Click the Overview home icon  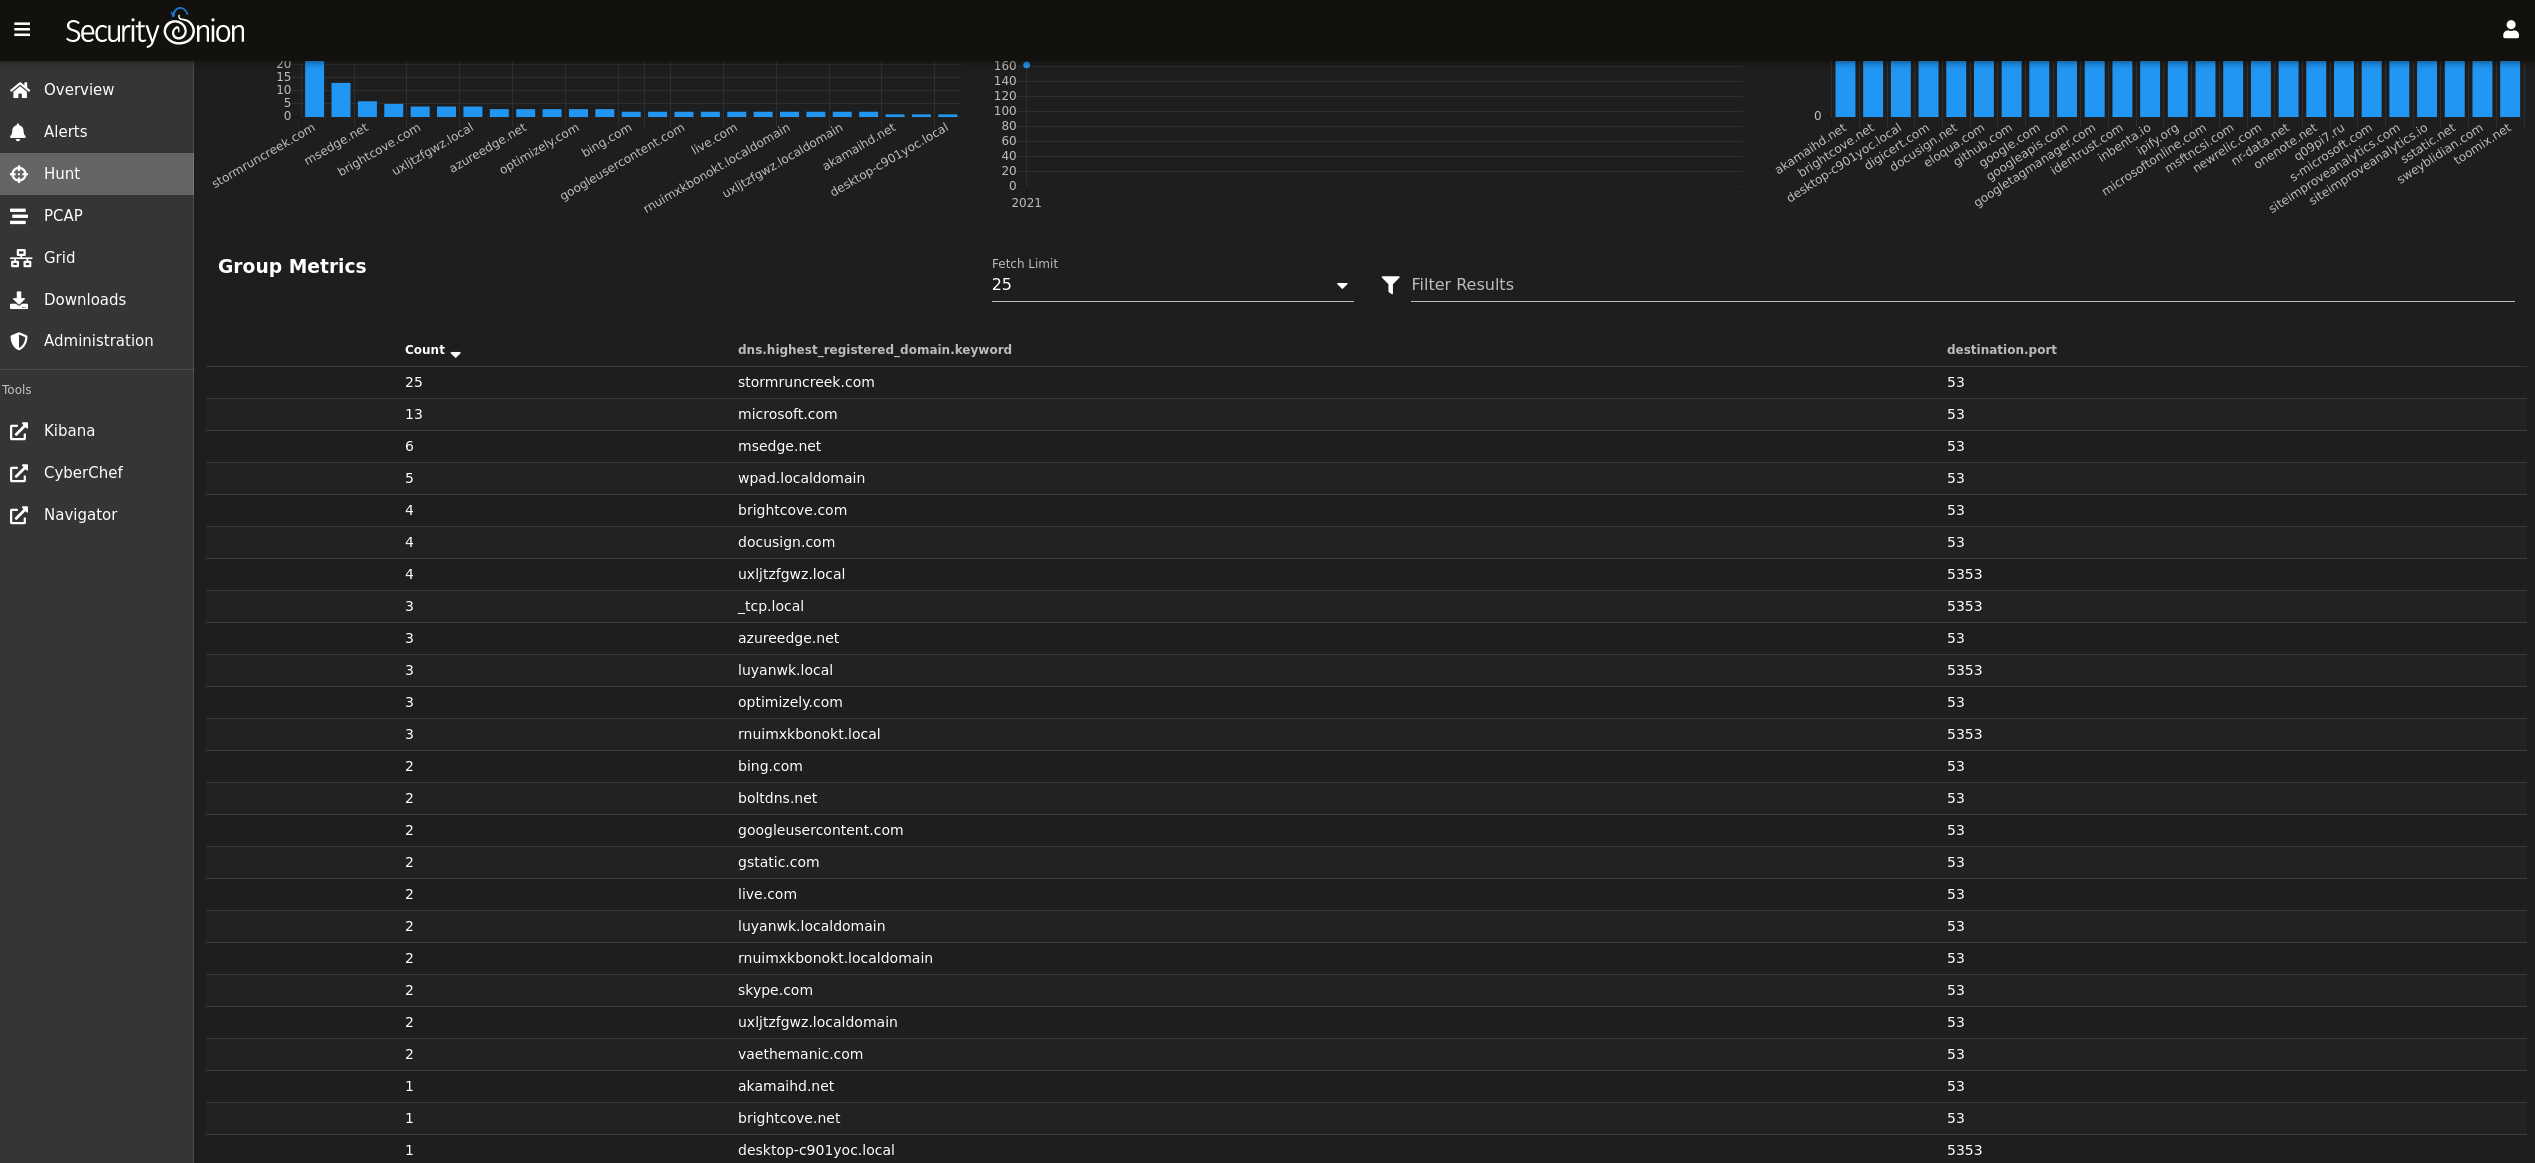click(x=19, y=90)
